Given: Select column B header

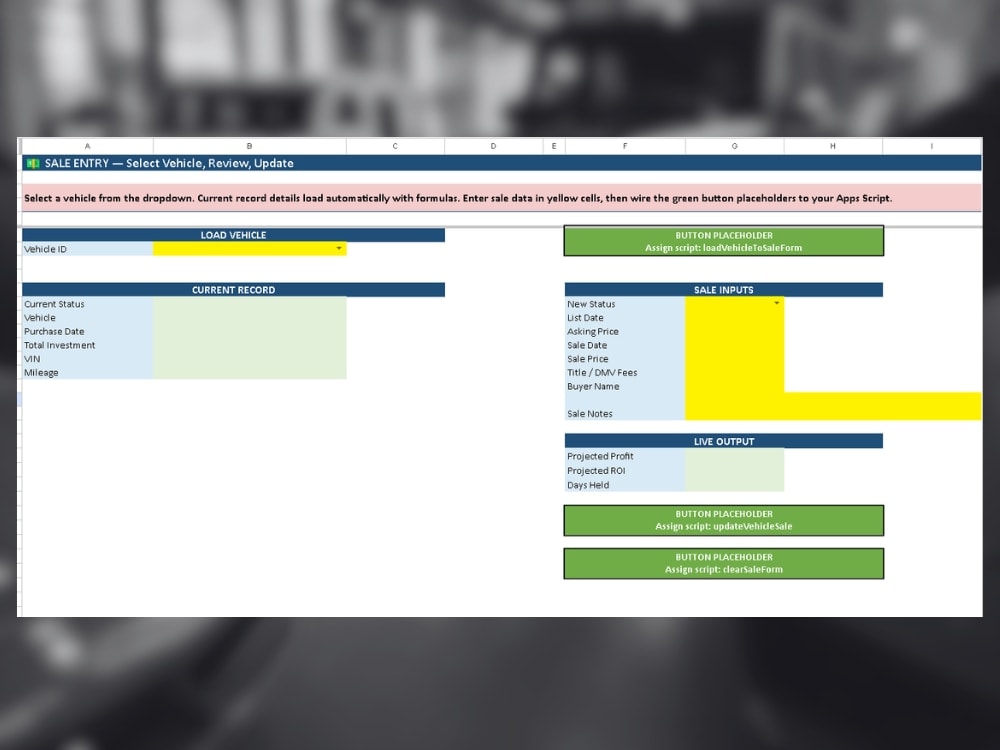Looking at the screenshot, I should click(249, 146).
